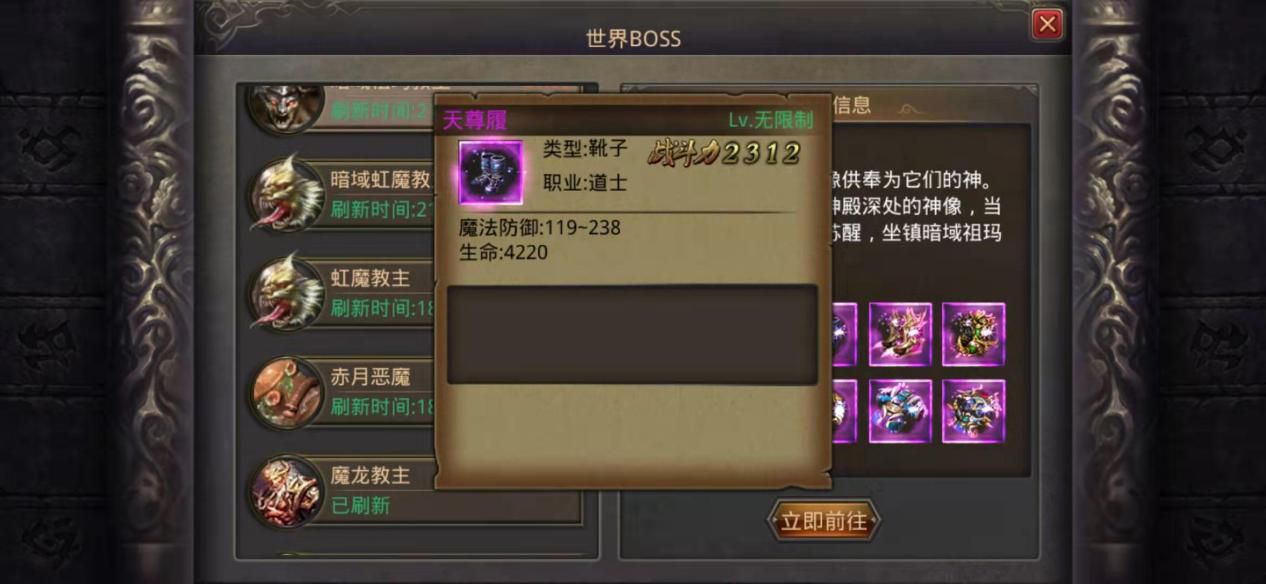Tap the partially hidden bottom-left reward icon
Viewport: 1266px width, 584px height.
tap(844, 411)
